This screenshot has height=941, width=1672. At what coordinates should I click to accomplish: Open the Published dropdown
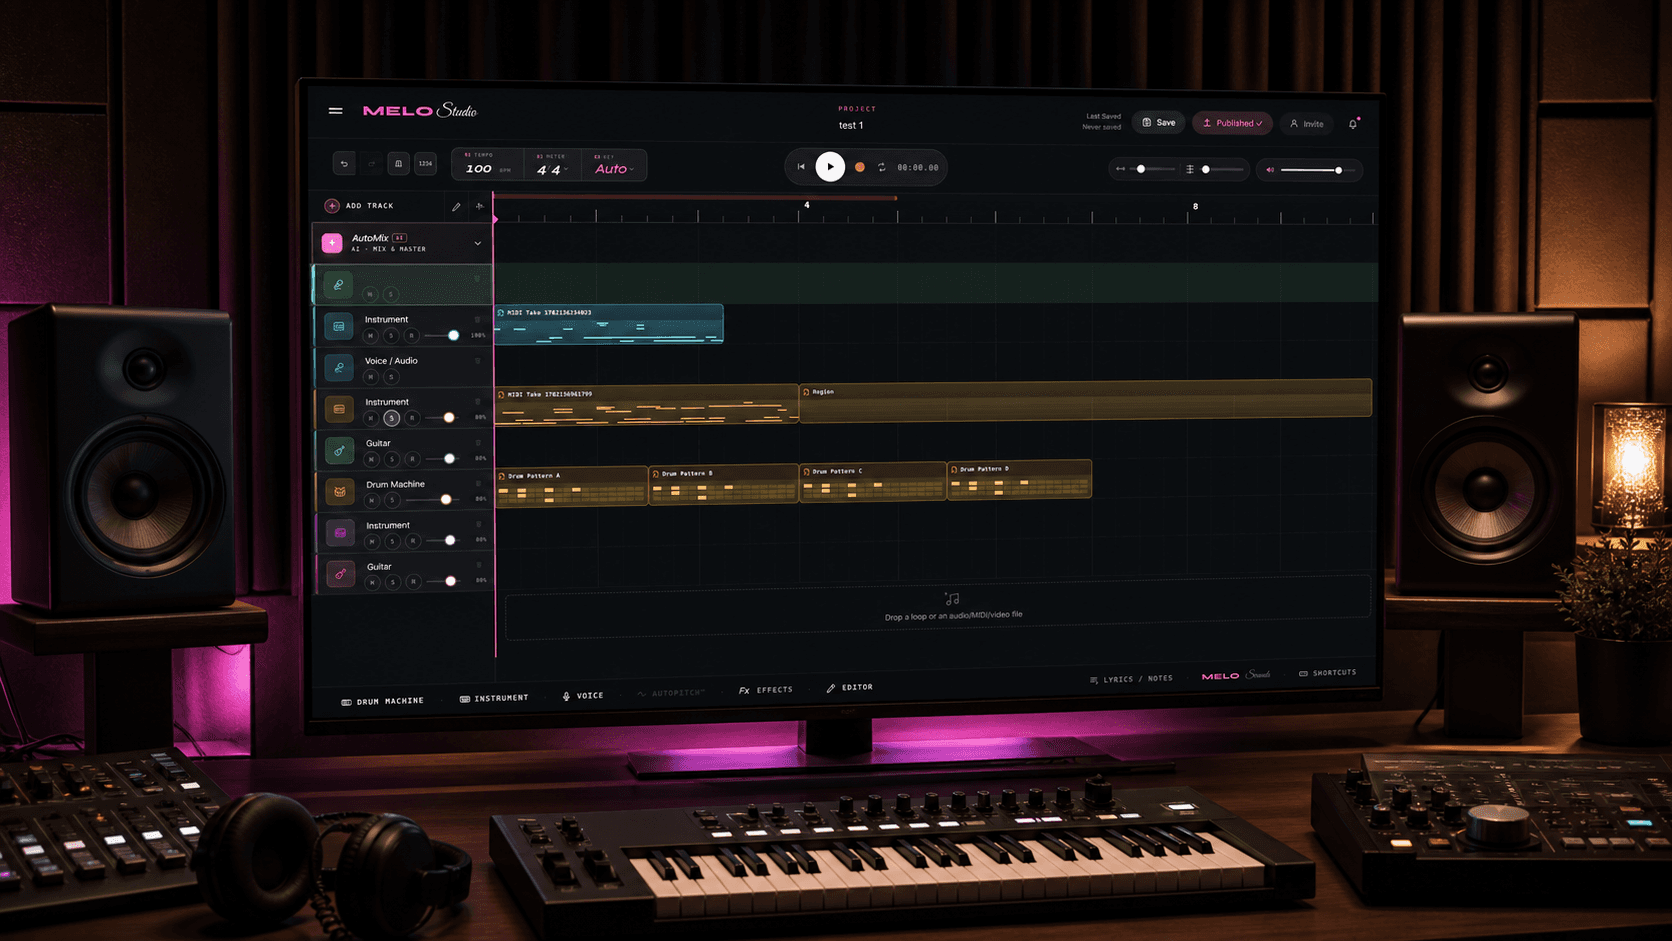(1232, 123)
